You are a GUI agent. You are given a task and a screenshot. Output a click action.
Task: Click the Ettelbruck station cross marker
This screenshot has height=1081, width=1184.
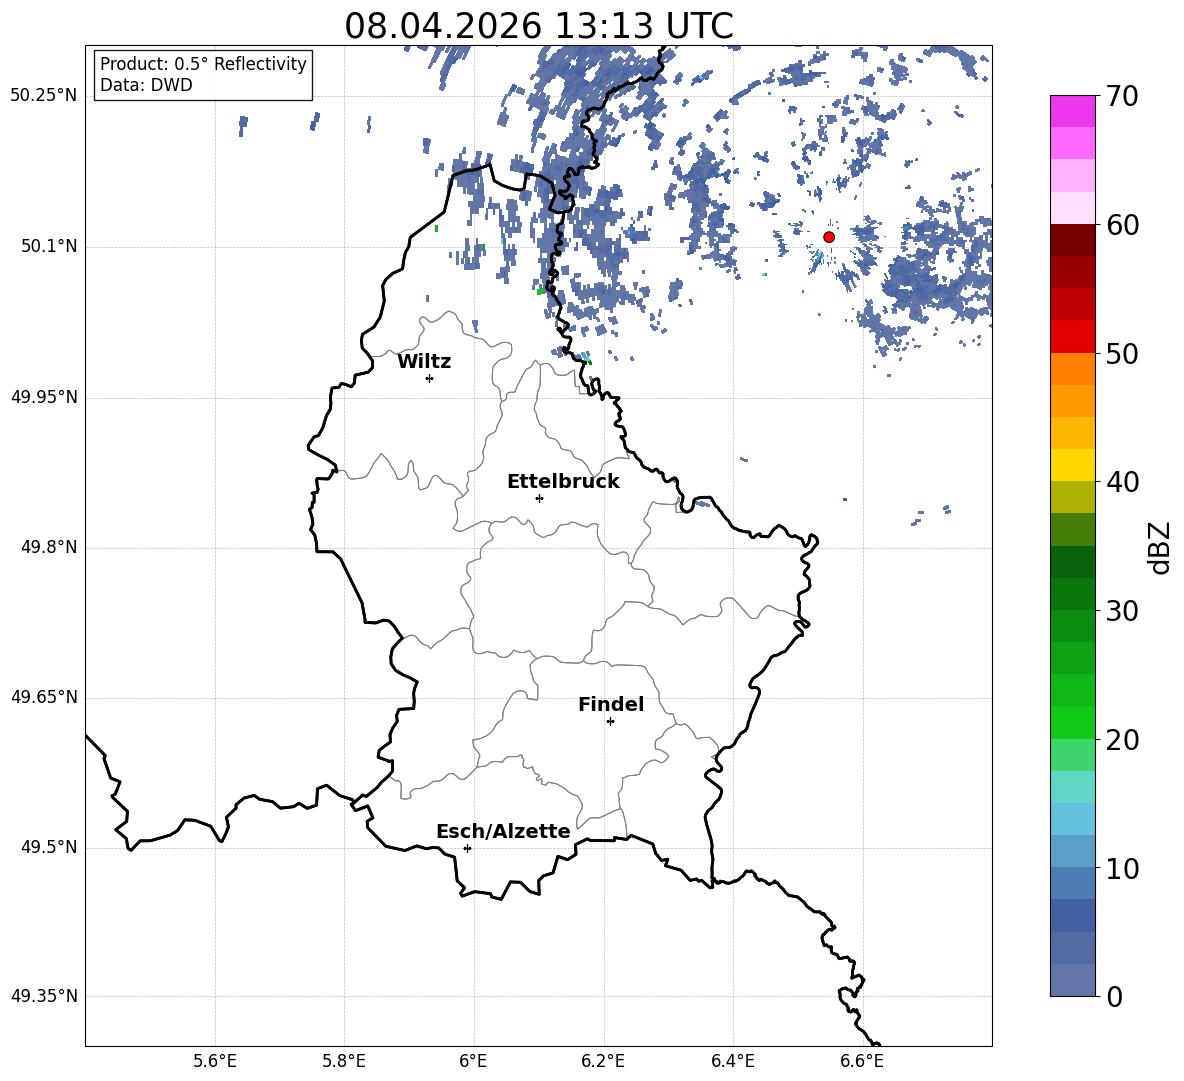tap(539, 498)
